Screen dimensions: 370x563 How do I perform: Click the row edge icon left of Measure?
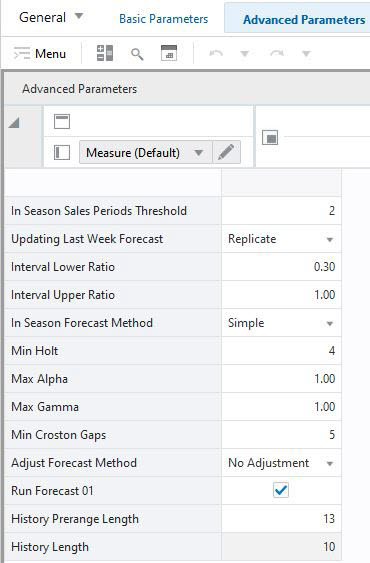(62, 153)
